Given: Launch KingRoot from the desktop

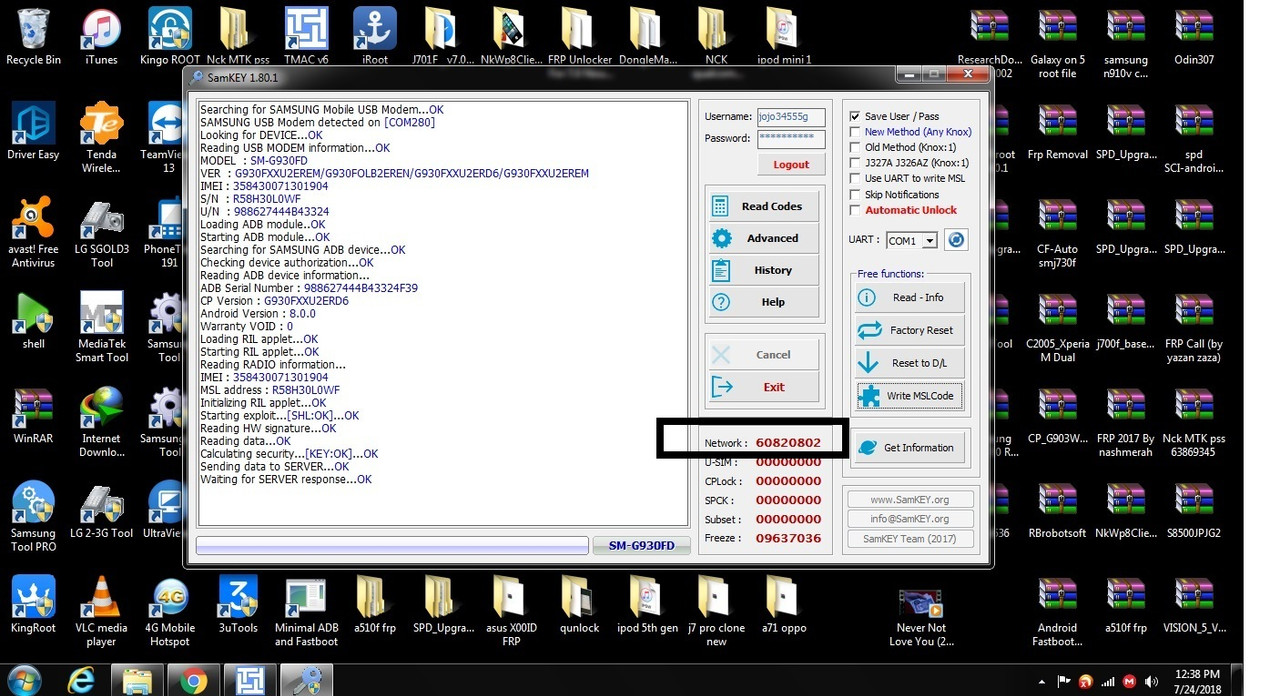Looking at the screenshot, I should click(x=33, y=604).
